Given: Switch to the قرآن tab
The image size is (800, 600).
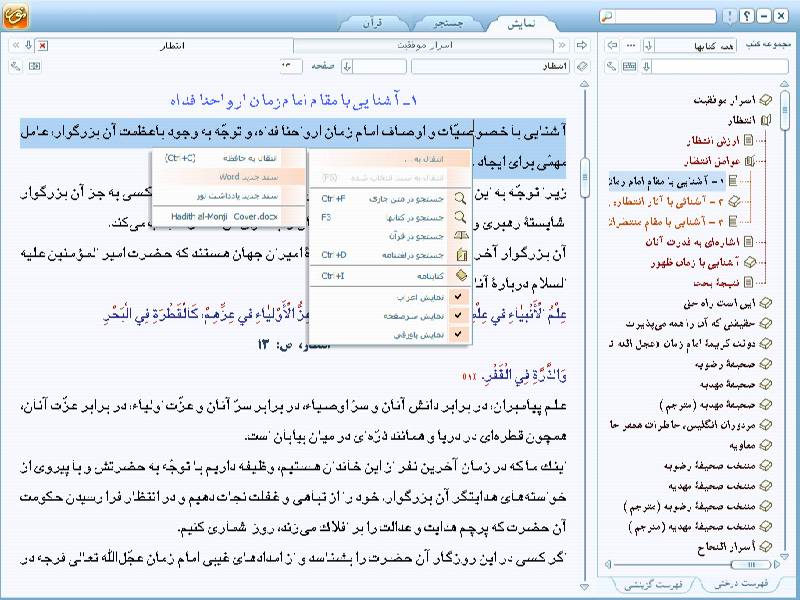Looking at the screenshot, I should 372,23.
